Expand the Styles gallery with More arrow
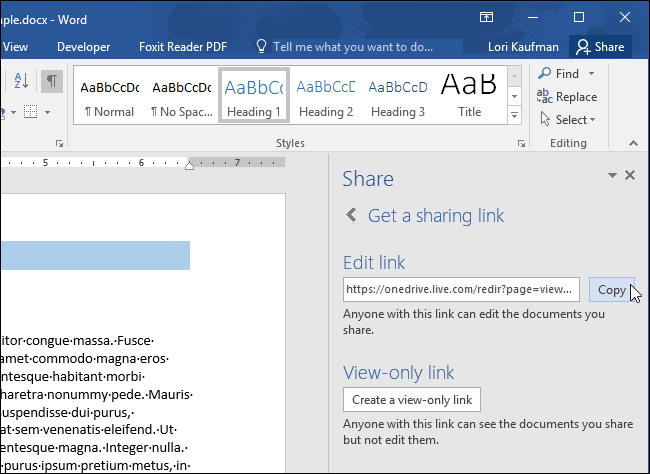The image size is (650, 474). pyautogui.click(x=516, y=116)
